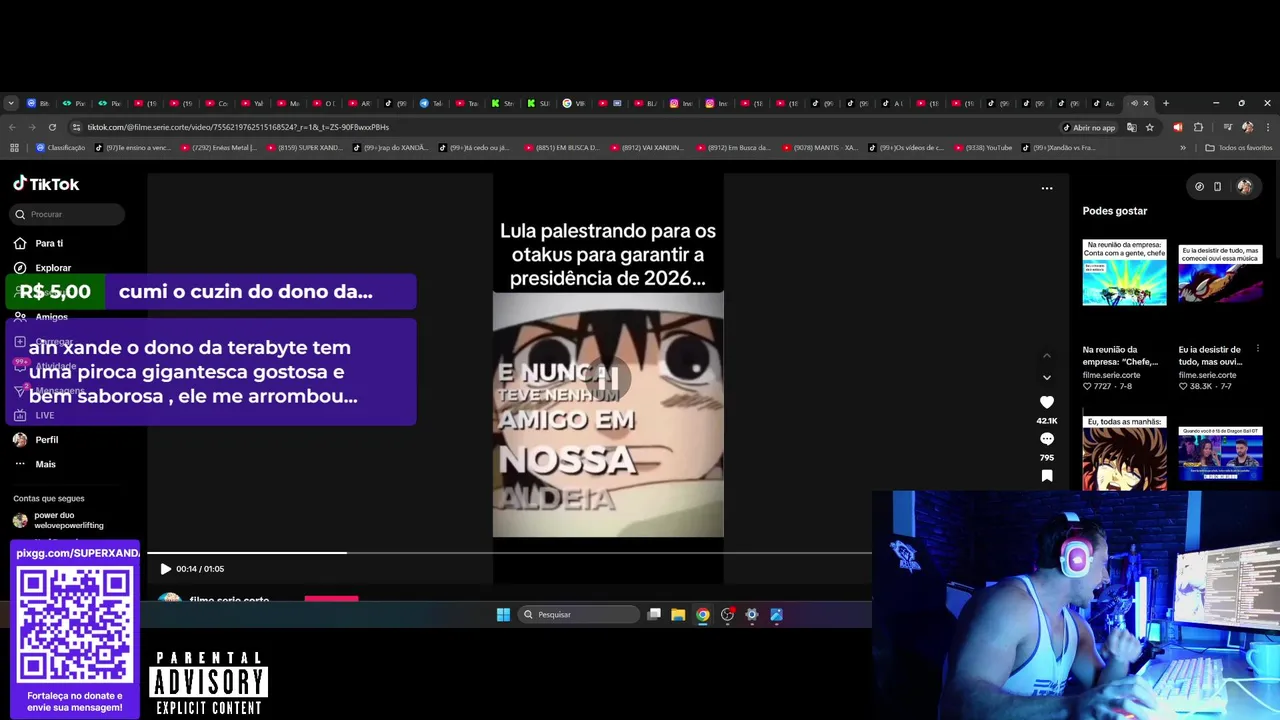Image resolution: width=1280 pixels, height=720 pixels.
Task: Open the Windows Start button
Action: pos(503,615)
